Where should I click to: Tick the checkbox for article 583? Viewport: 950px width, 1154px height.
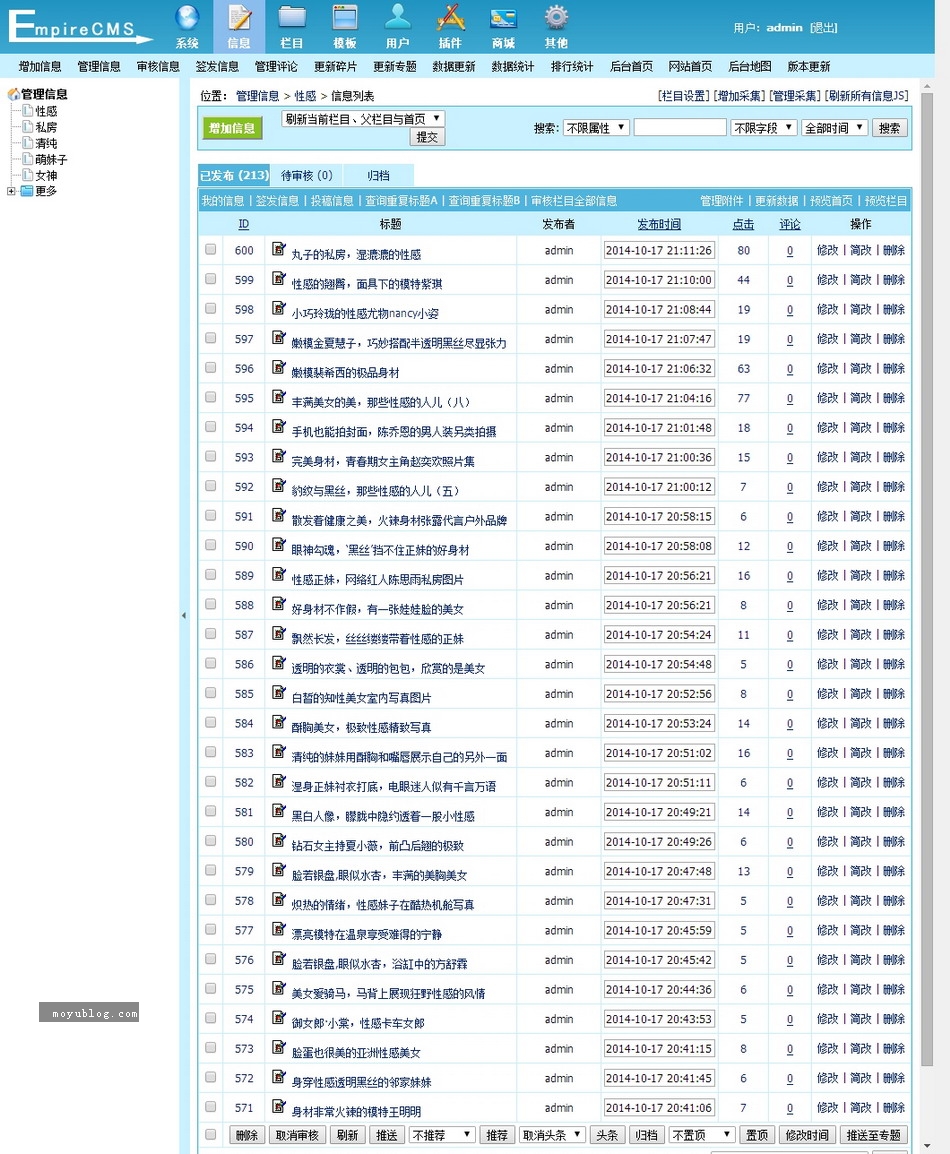click(x=210, y=752)
